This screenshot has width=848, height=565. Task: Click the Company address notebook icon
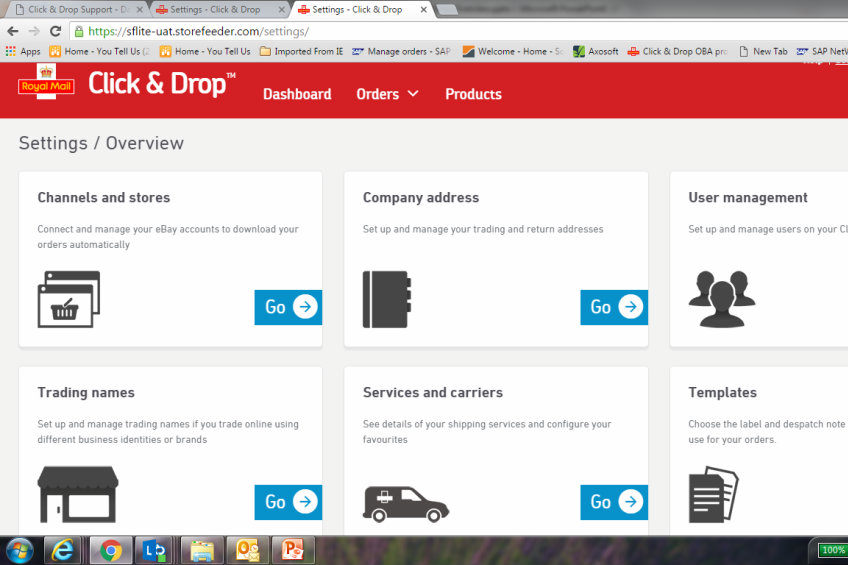click(x=387, y=299)
